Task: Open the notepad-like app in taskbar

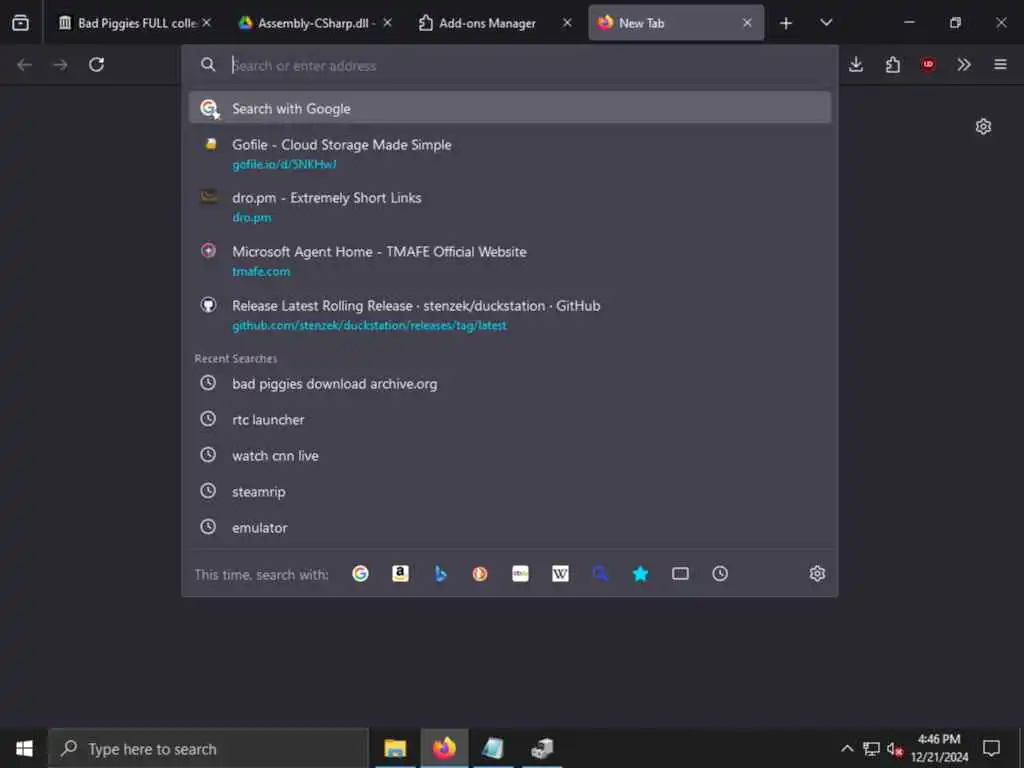Action: coord(493,748)
